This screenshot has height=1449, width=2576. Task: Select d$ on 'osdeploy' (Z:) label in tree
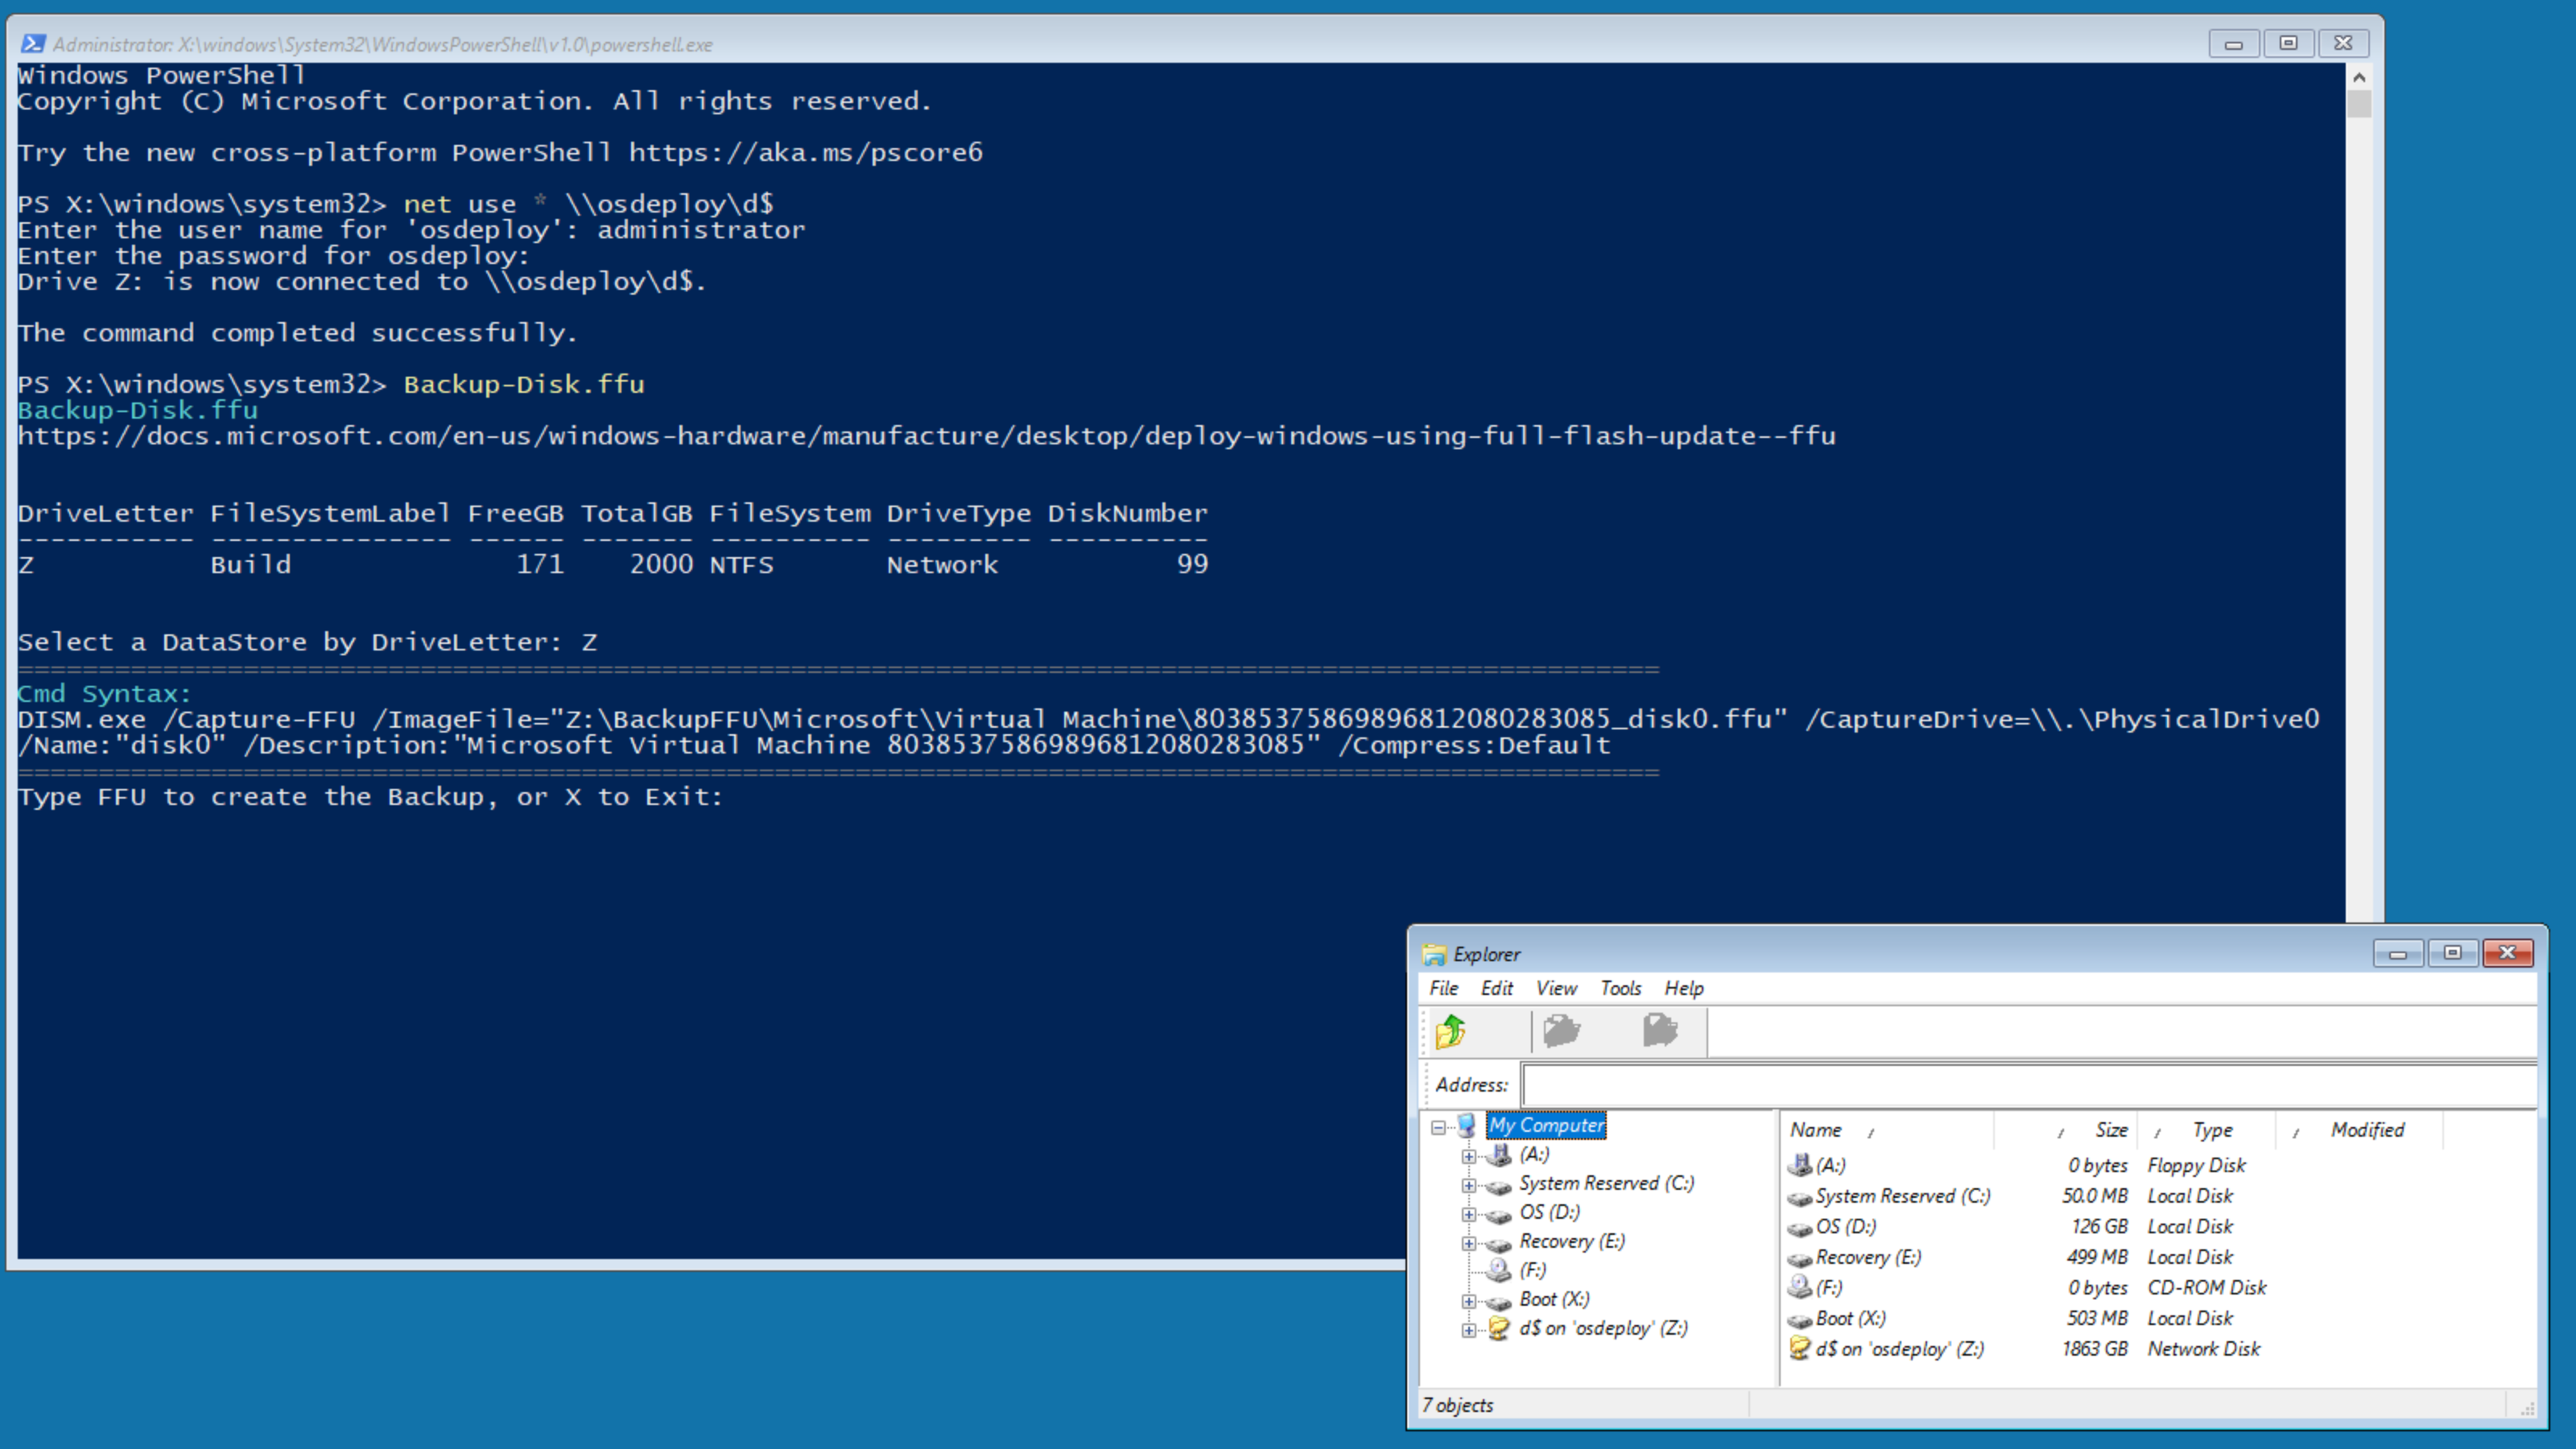1603,1328
